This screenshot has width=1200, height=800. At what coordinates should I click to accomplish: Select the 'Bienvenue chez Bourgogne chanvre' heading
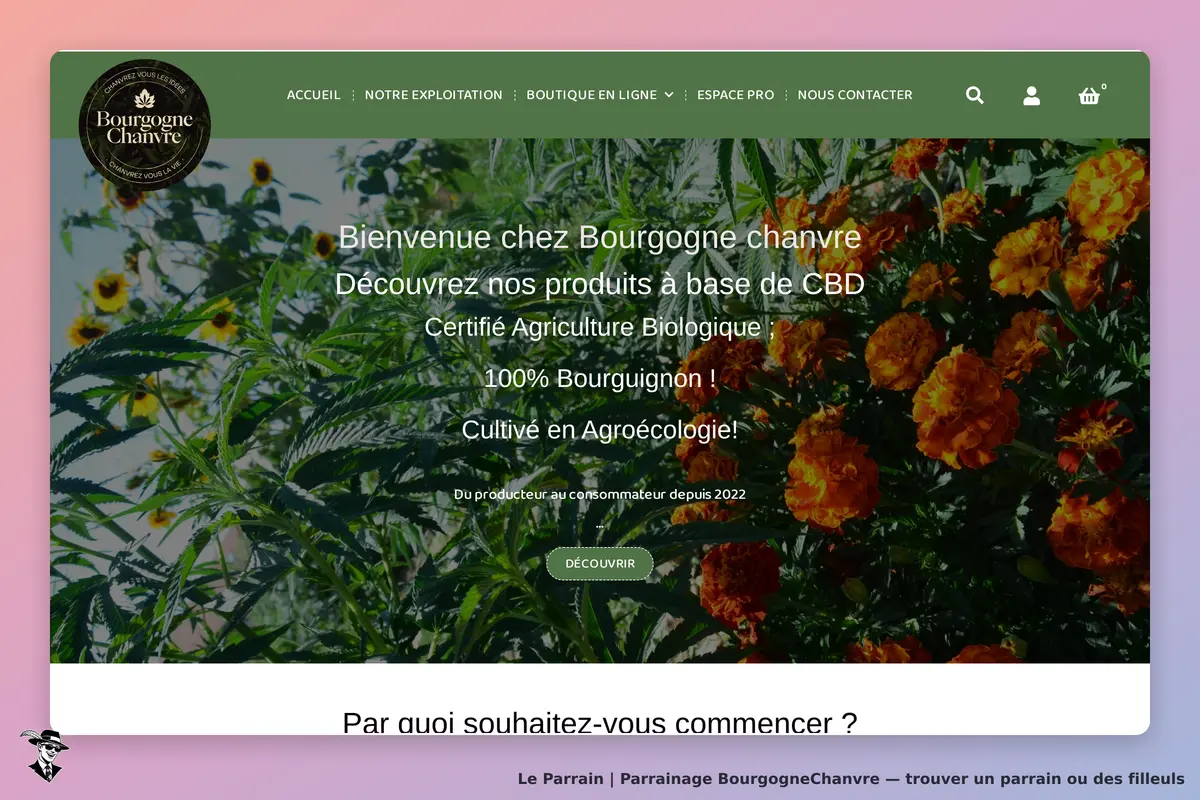(600, 238)
